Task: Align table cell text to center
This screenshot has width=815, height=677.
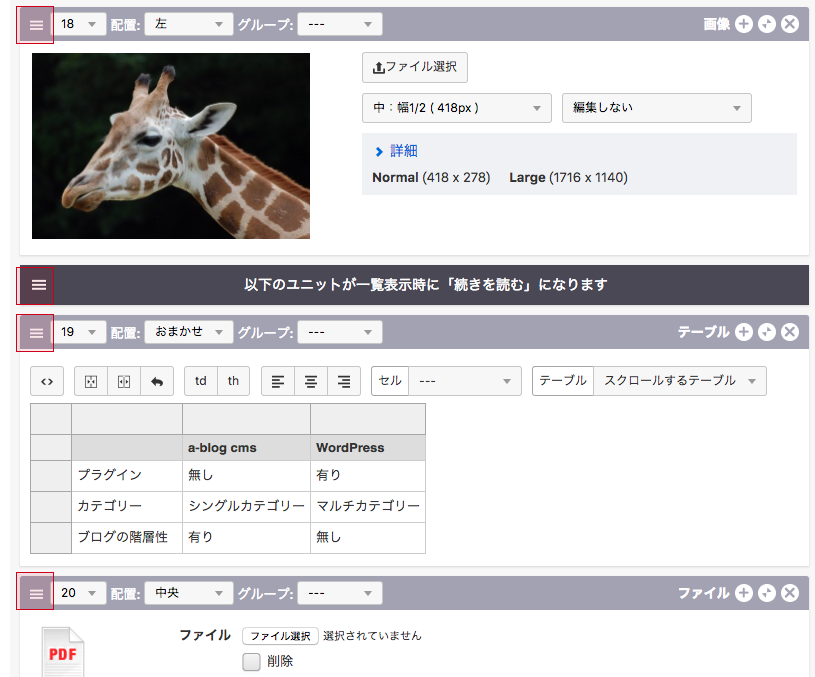Action: pos(311,381)
